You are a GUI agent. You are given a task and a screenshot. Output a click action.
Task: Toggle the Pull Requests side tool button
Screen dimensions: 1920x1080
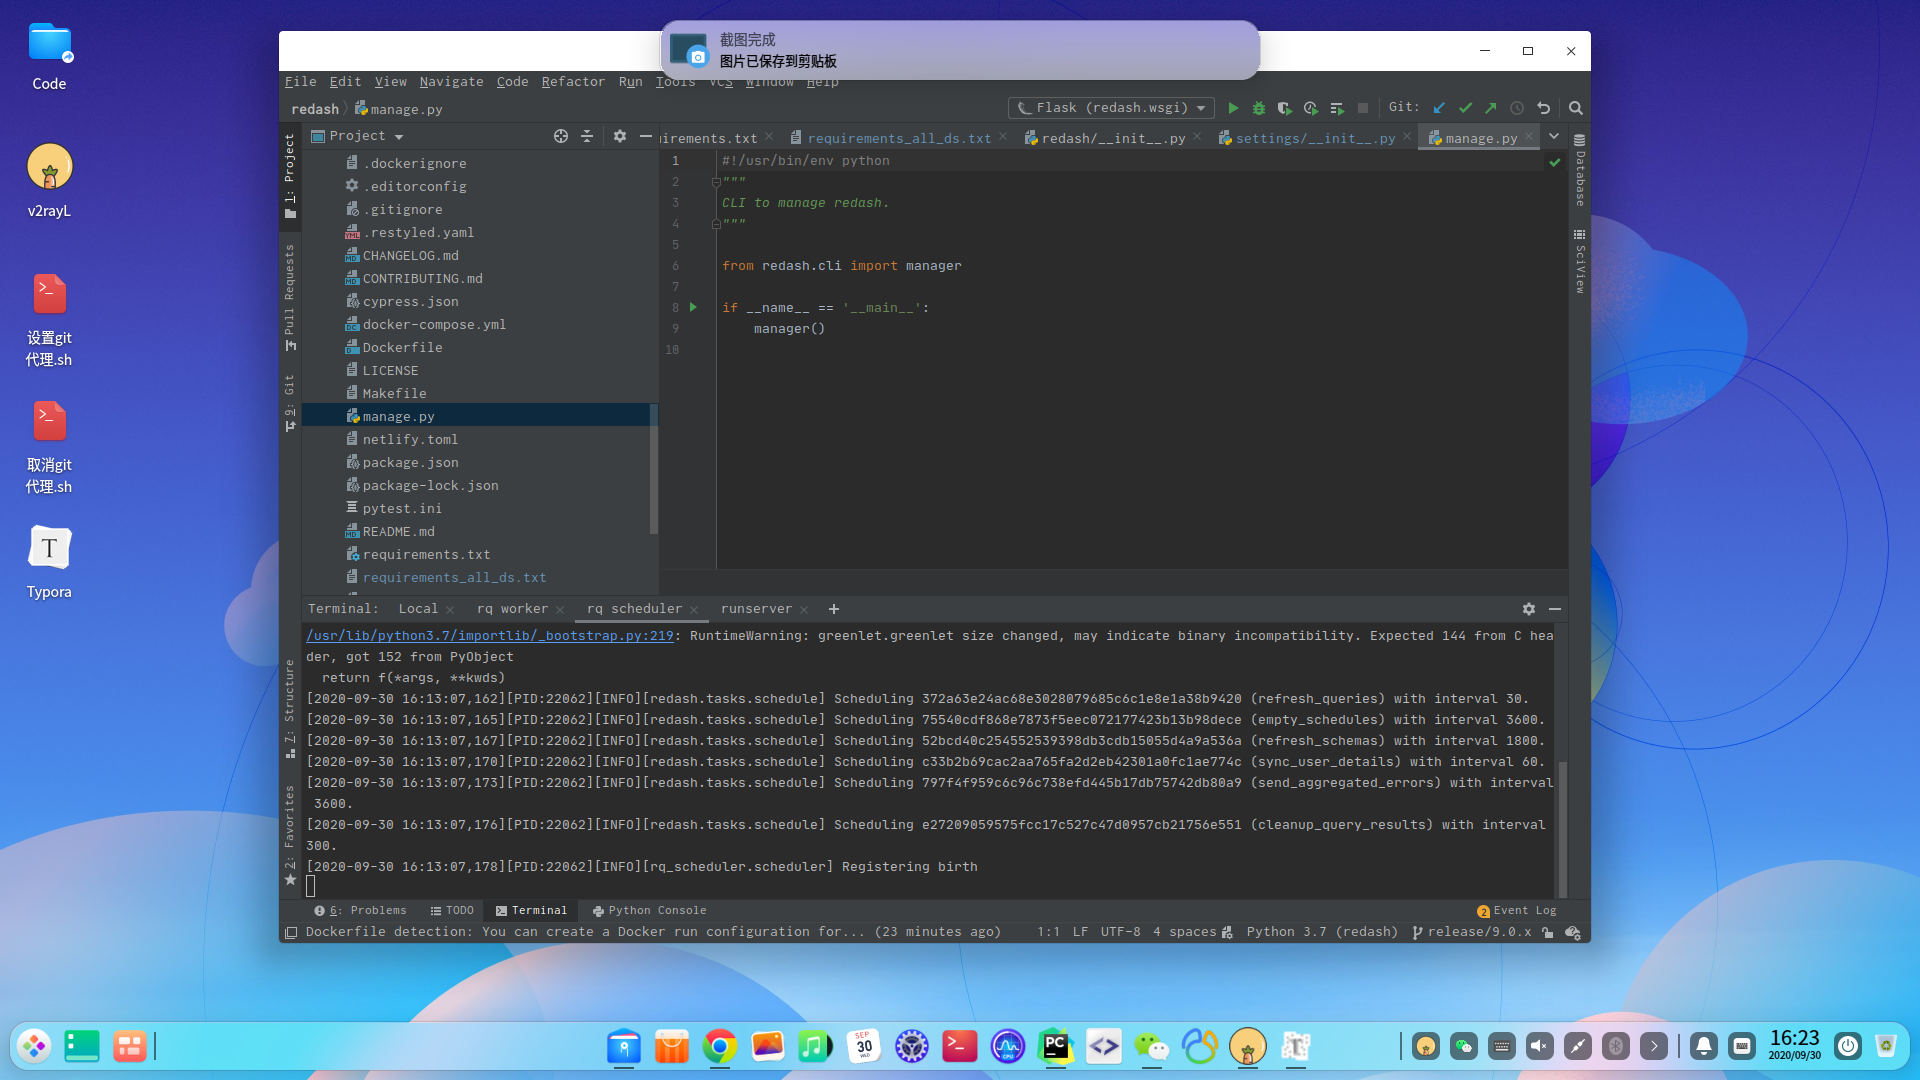(x=290, y=297)
